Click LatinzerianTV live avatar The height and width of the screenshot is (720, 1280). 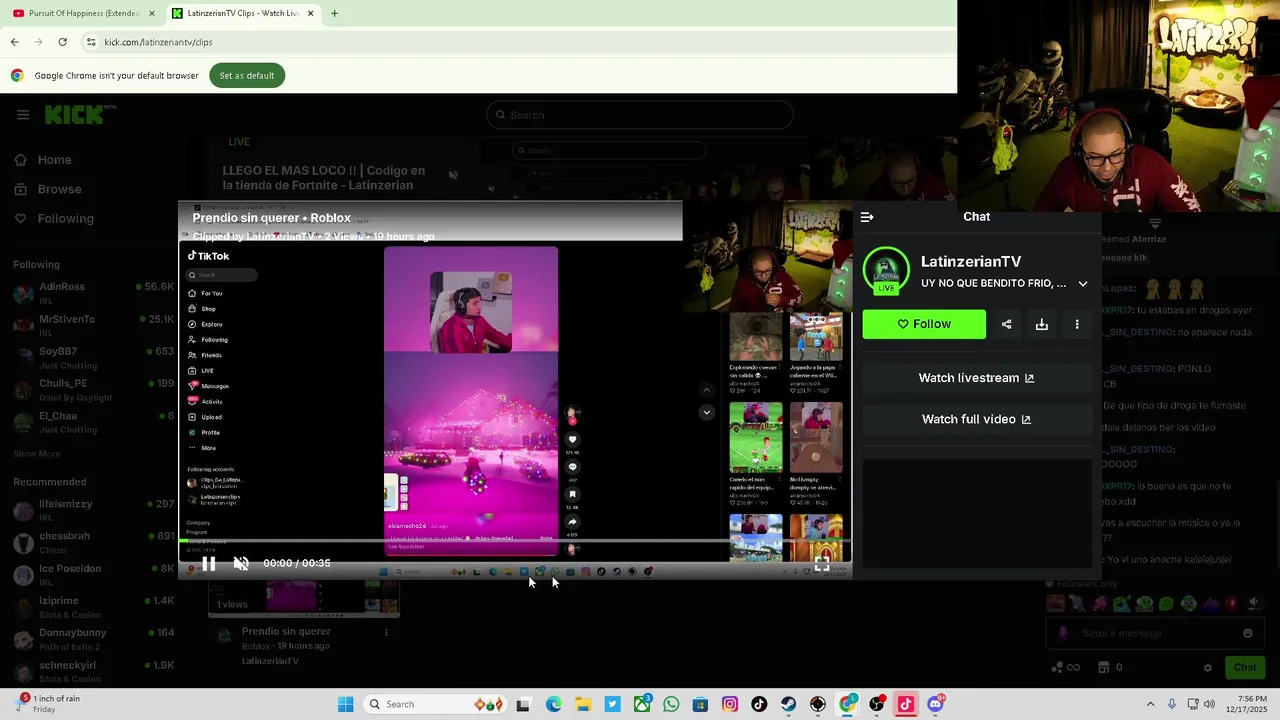(886, 271)
